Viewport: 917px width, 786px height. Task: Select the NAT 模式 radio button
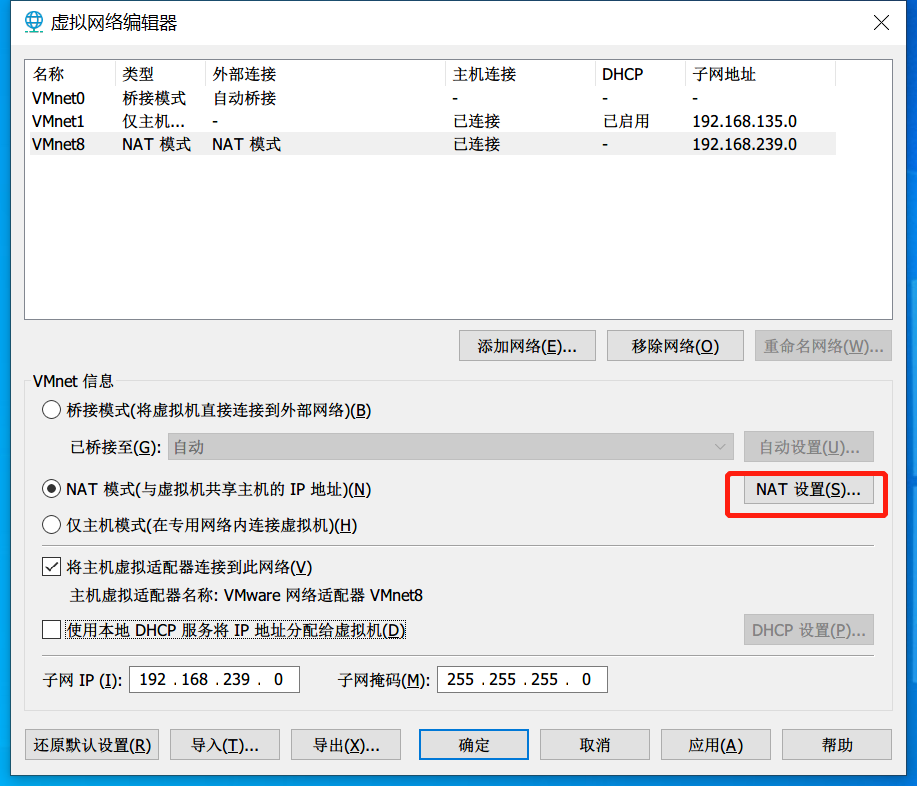pyautogui.click(x=51, y=489)
